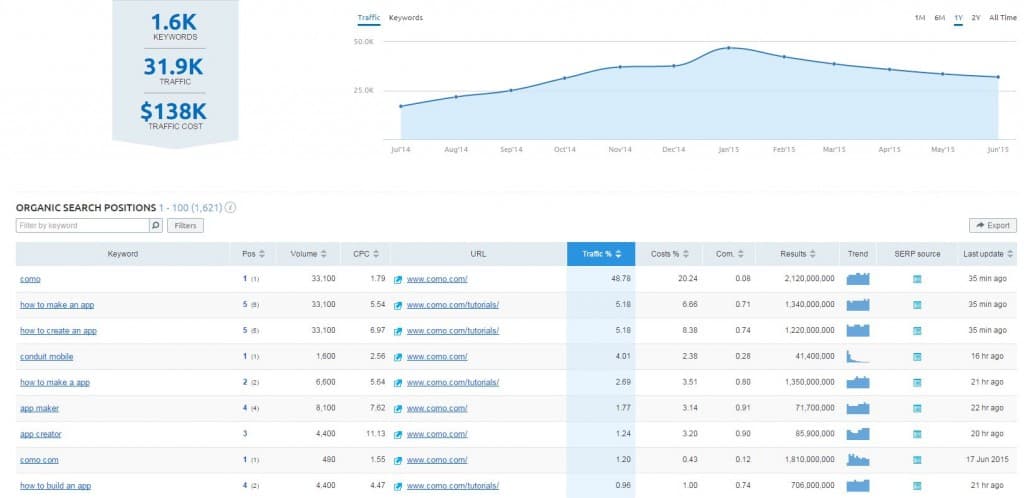Switch chart to Keywords tab
This screenshot has width=1024, height=498.
405,18
